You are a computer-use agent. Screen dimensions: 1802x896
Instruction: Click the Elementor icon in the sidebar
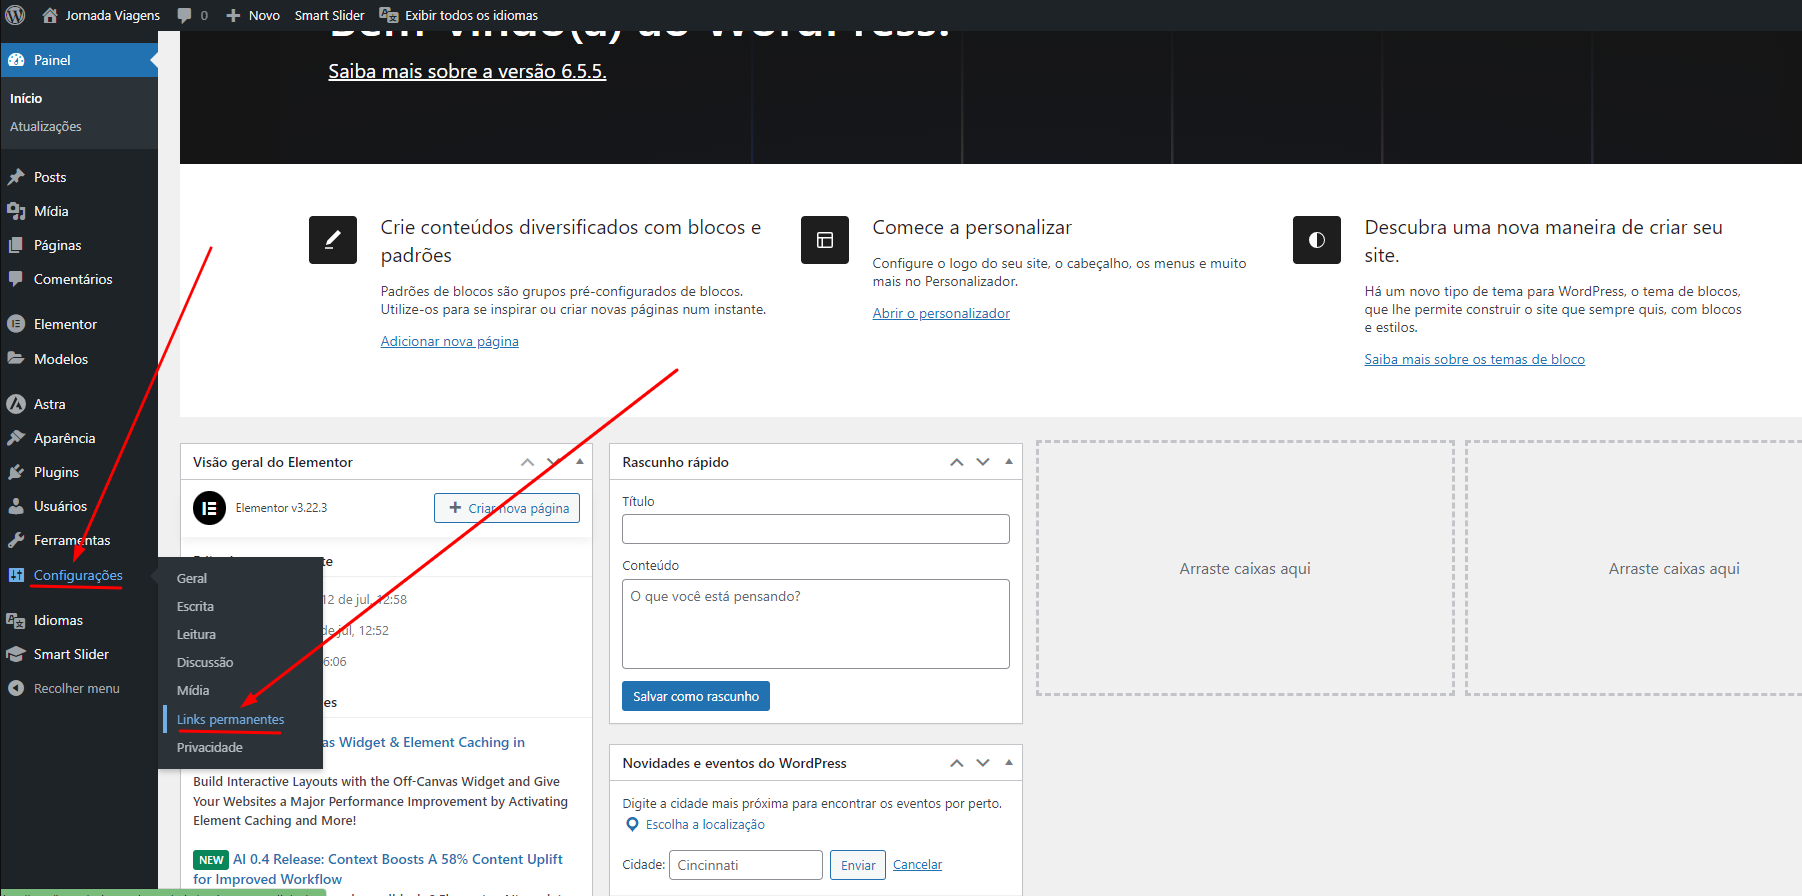coord(16,324)
